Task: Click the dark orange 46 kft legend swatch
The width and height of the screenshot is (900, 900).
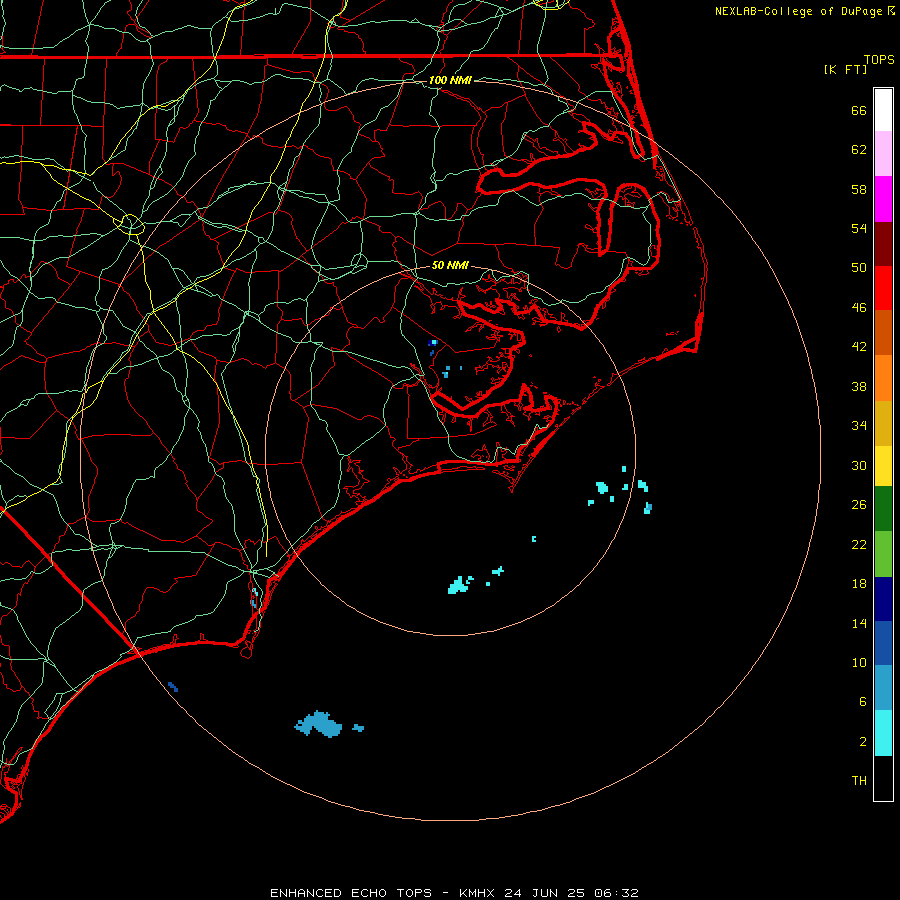Action: coord(883,333)
